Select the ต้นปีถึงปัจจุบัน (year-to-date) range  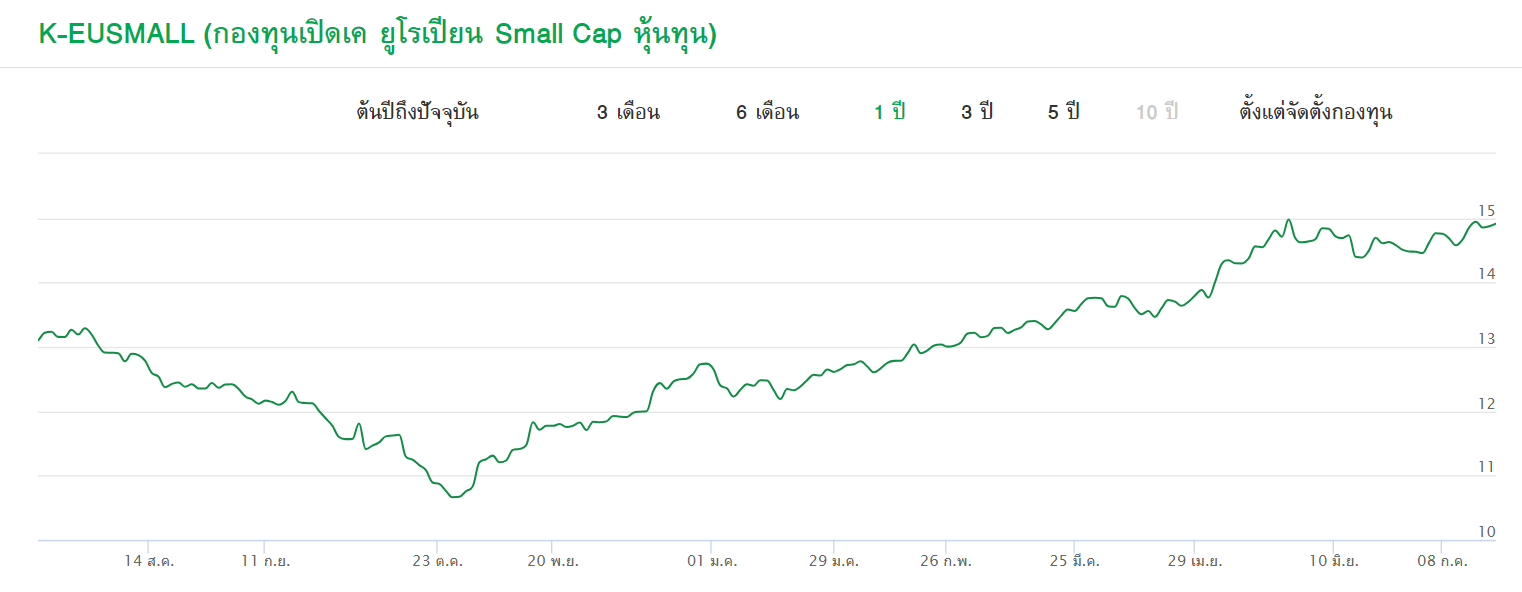click(x=417, y=112)
